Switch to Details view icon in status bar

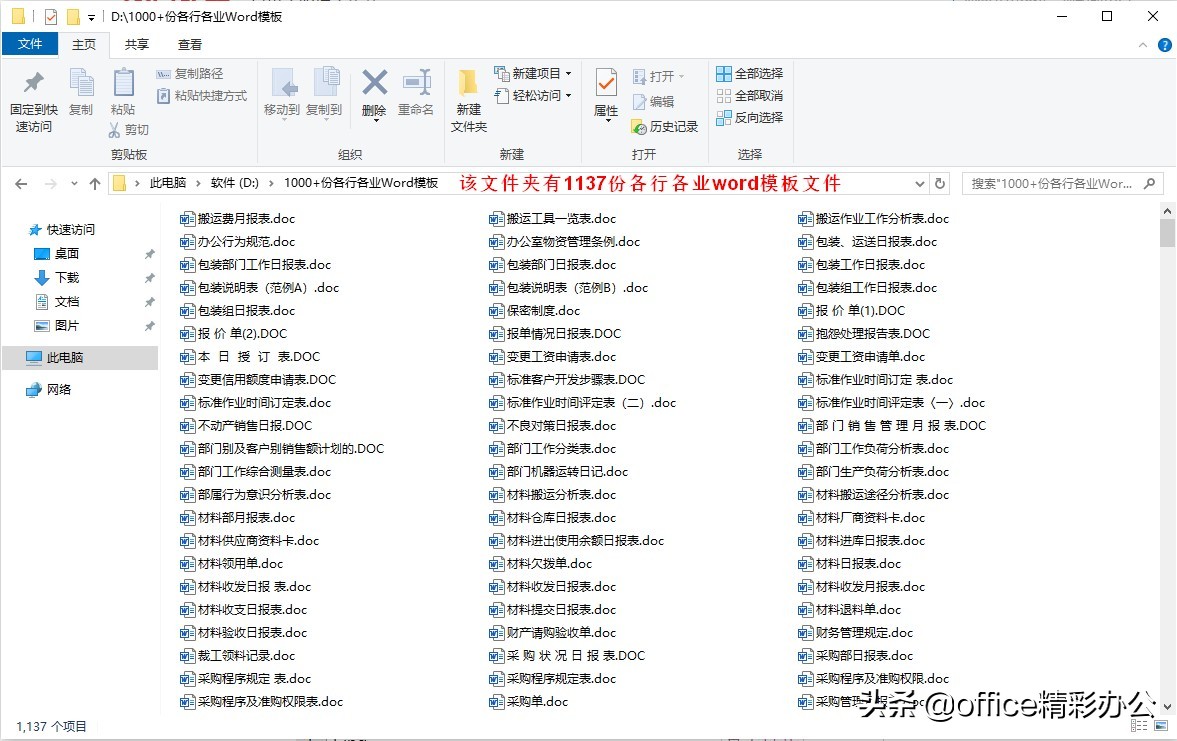pos(1139,726)
